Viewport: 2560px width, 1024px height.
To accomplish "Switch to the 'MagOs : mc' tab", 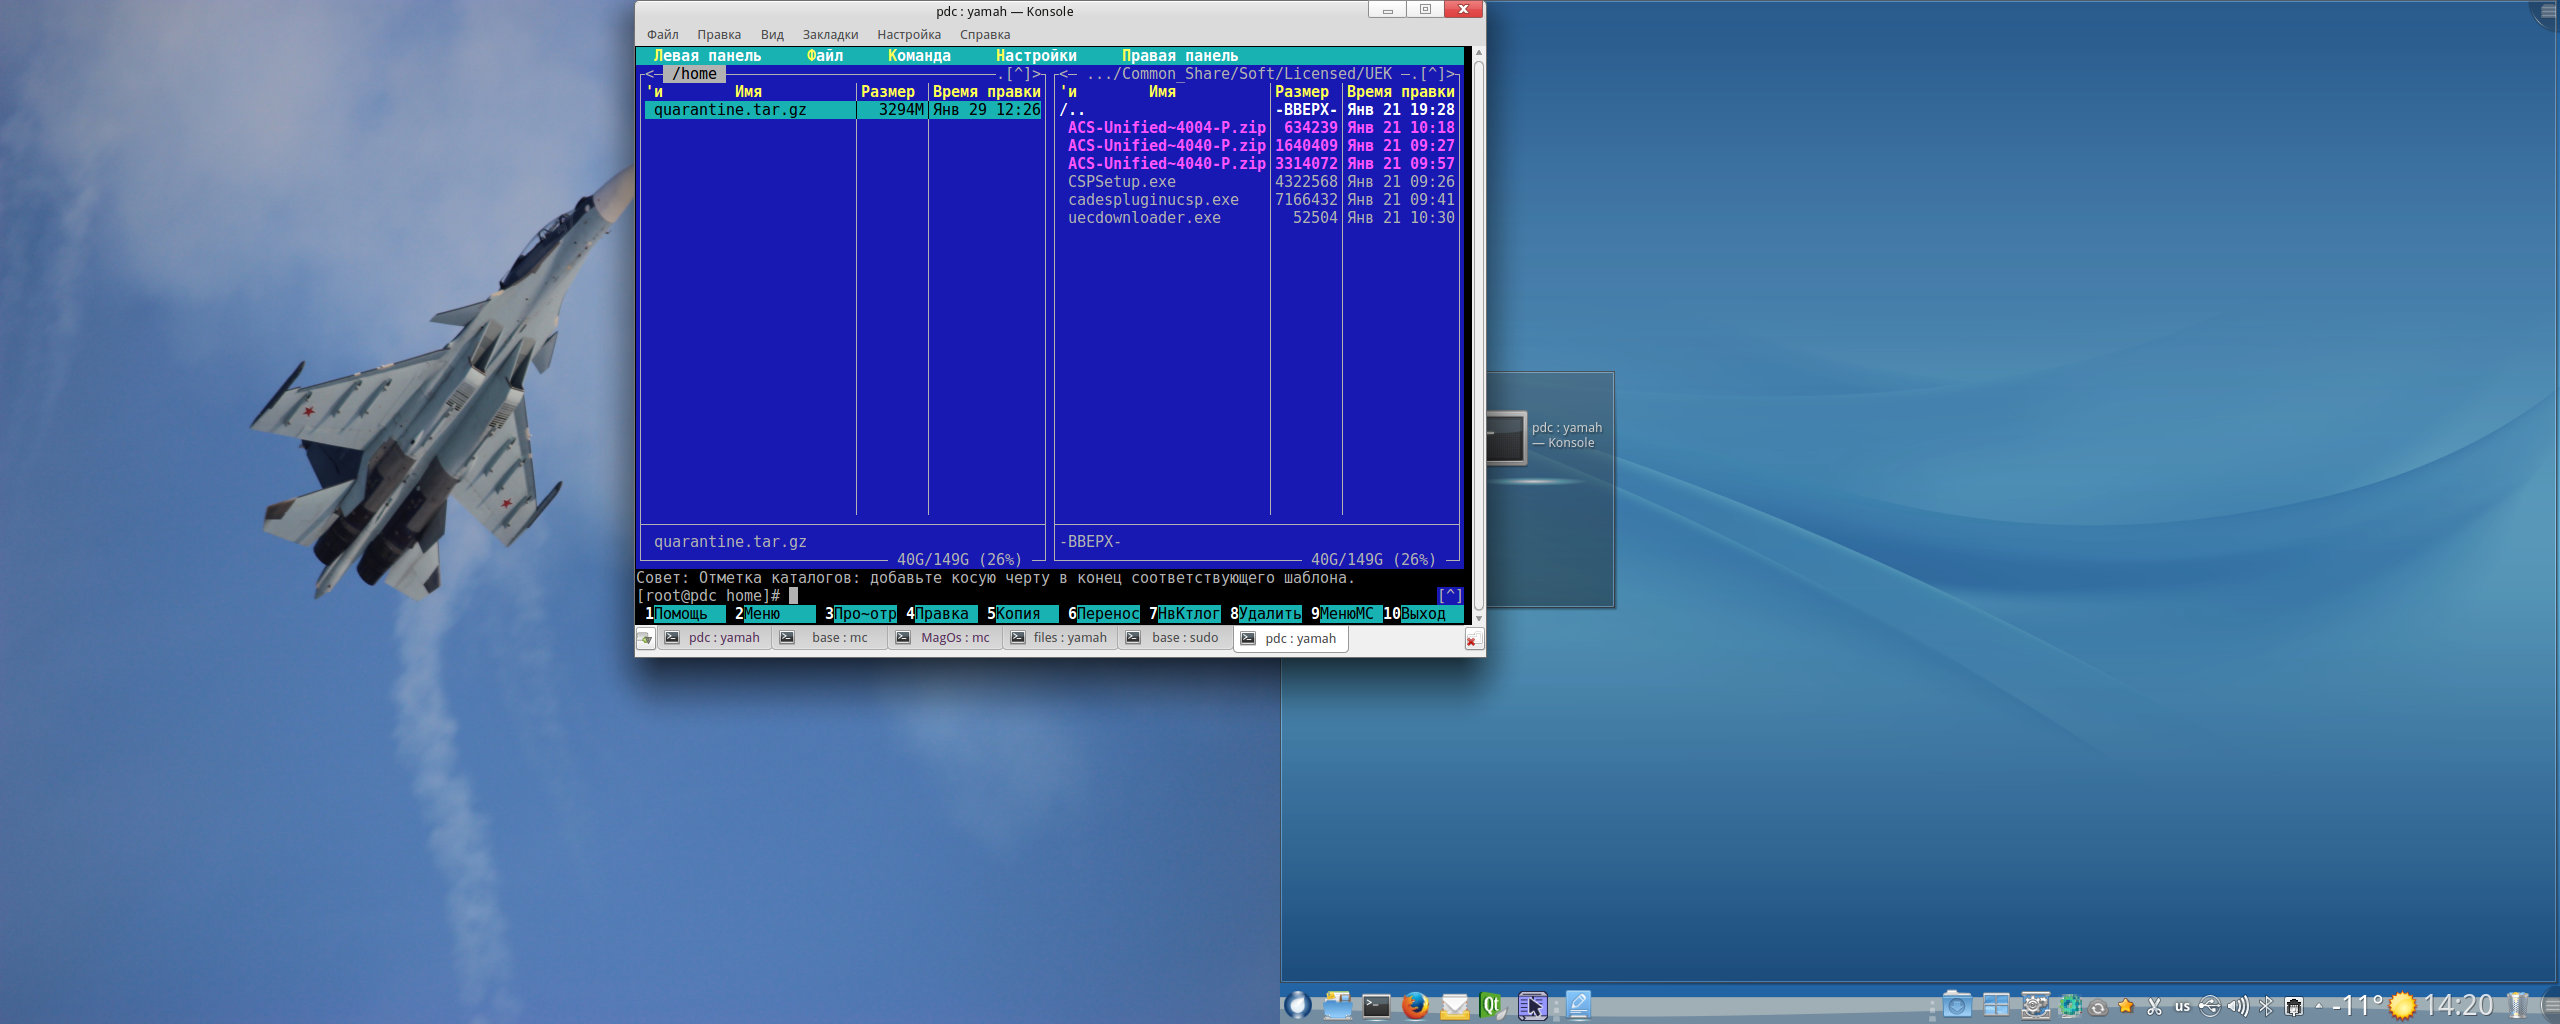I will 945,638.
